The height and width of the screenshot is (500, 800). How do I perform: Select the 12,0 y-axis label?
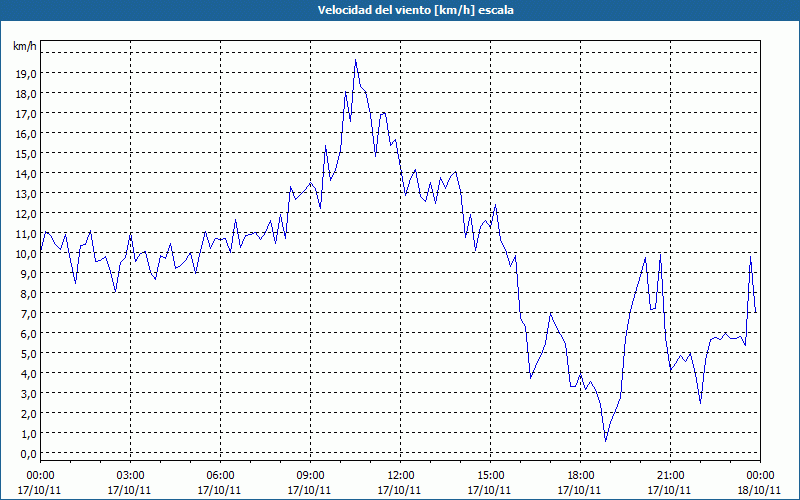coord(26,214)
